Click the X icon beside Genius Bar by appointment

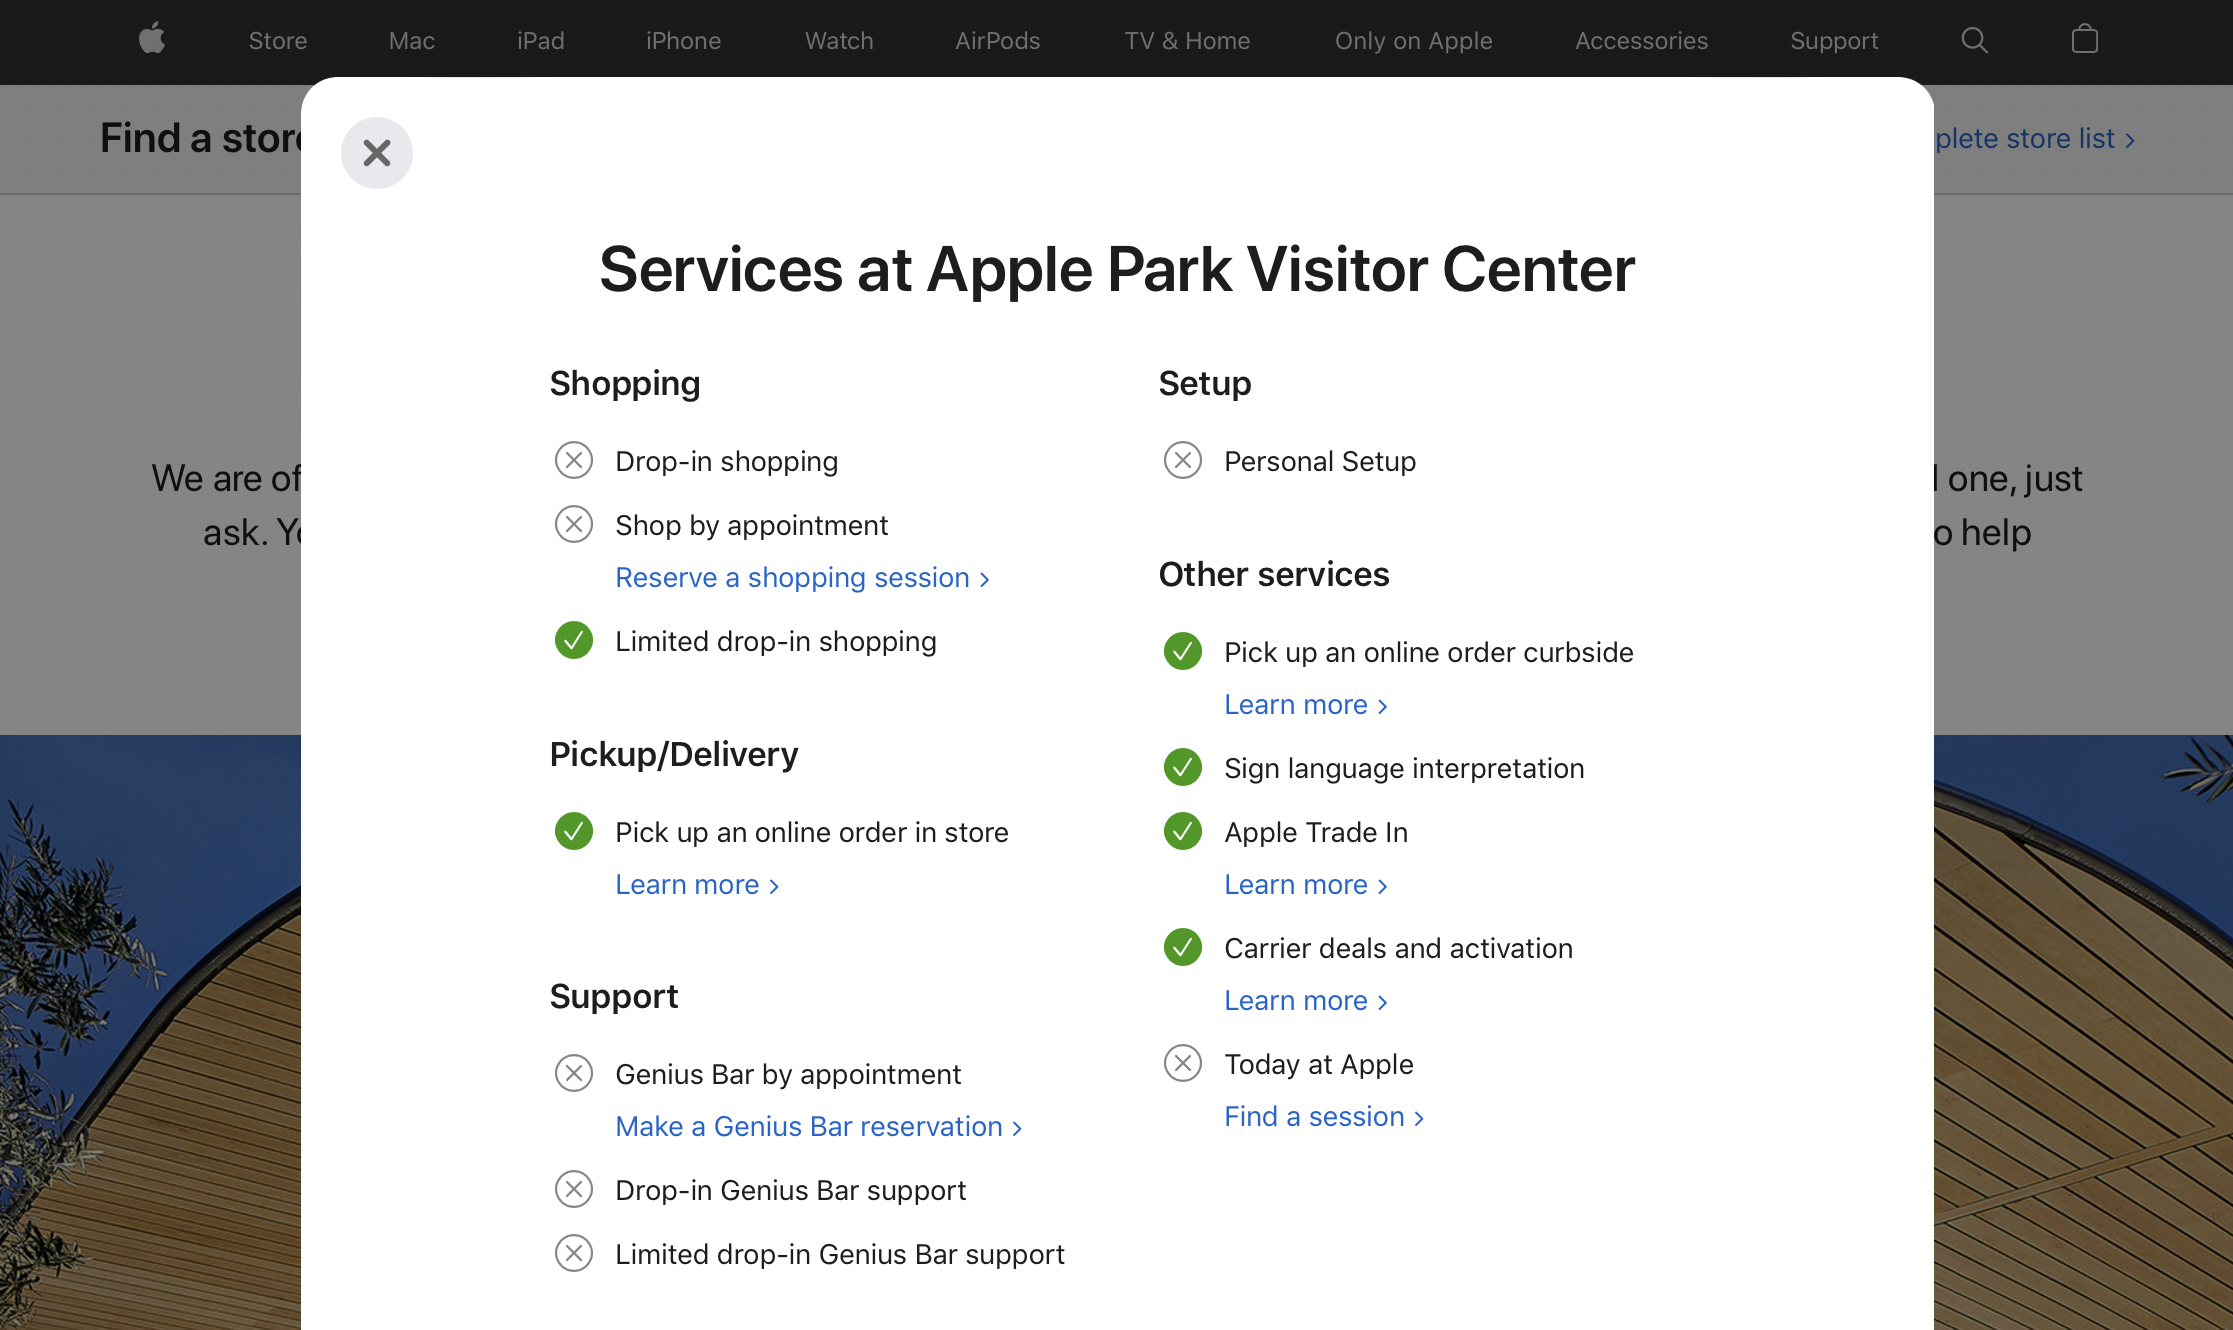[574, 1073]
